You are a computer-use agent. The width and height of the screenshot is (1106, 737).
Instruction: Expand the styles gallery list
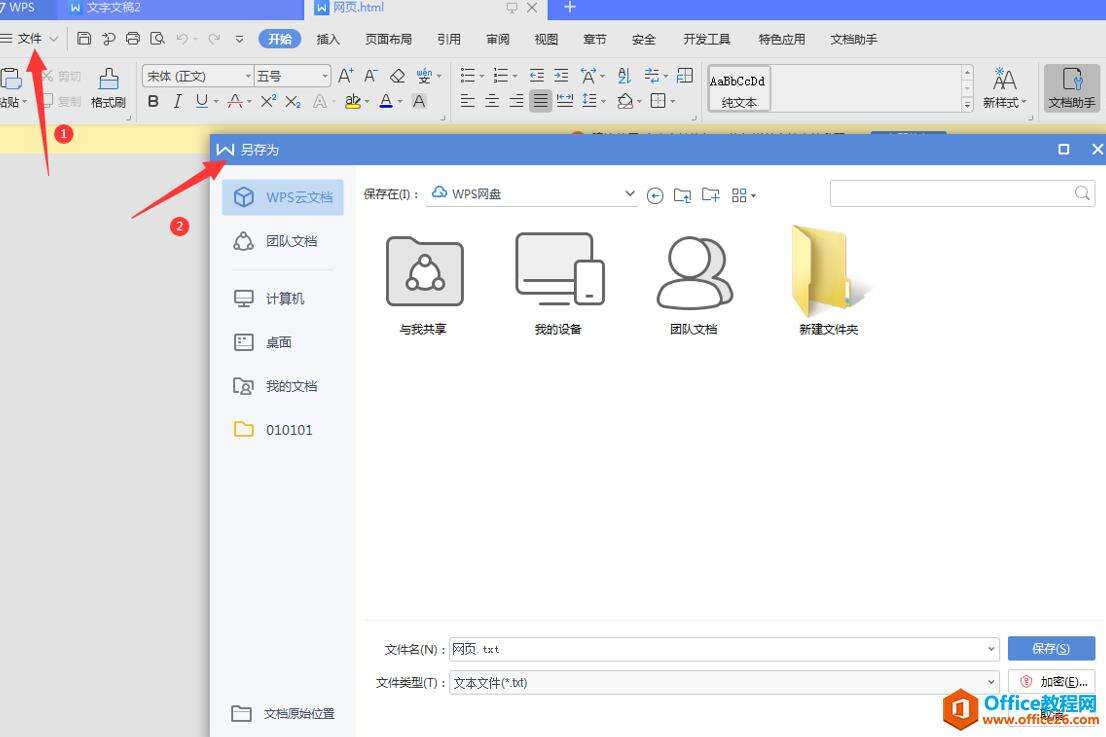pos(967,105)
